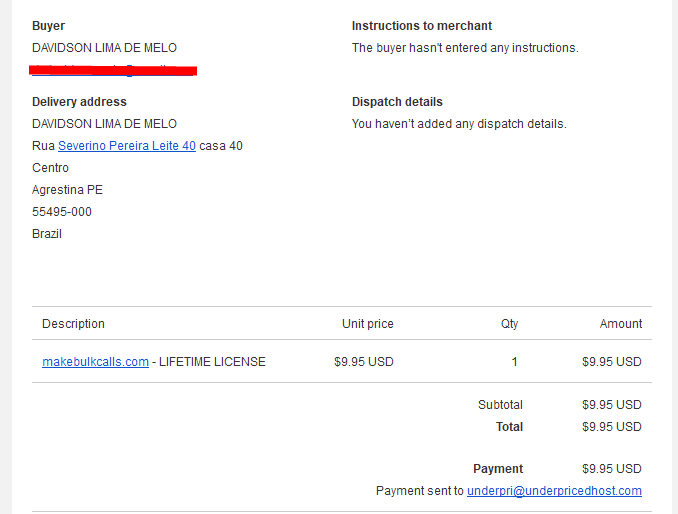Click the Unit price column header
This screenshot has width=678, height=514.
pyautogui.click(x=368, y=323)
